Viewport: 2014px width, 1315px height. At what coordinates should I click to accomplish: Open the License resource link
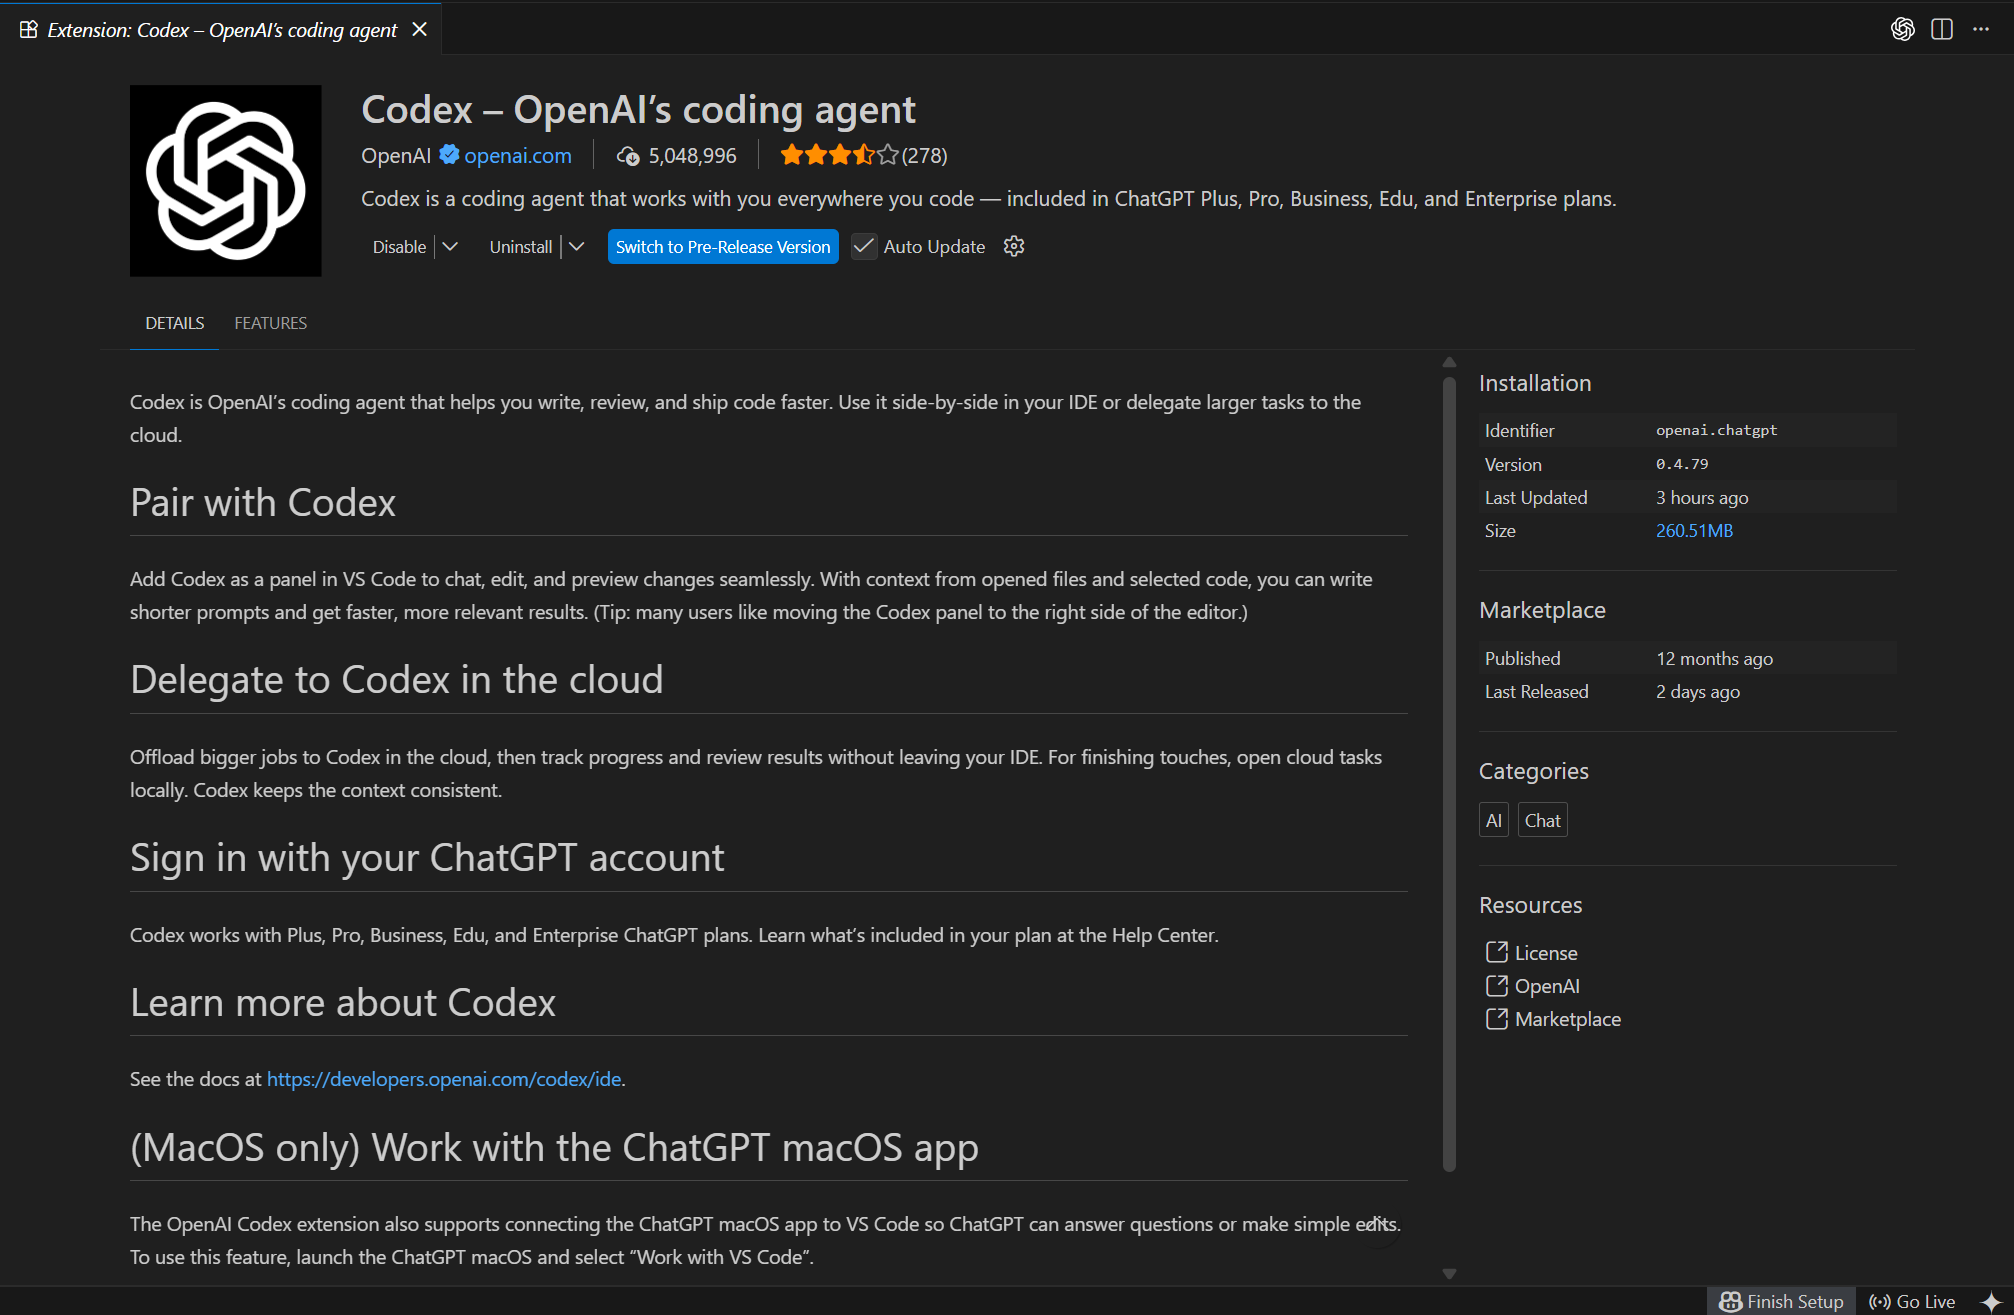tap(1545, 952)
